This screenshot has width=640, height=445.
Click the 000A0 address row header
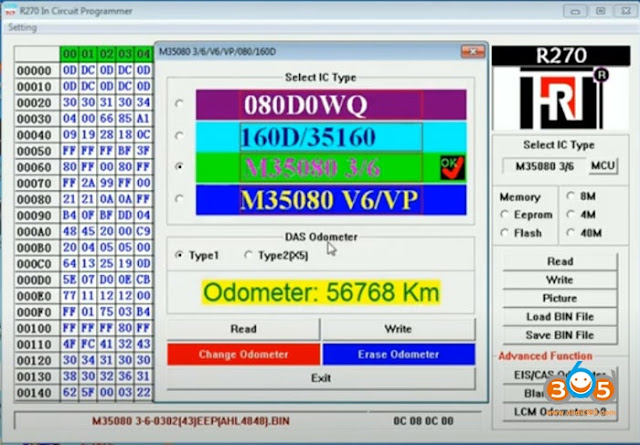pos(37,231)
